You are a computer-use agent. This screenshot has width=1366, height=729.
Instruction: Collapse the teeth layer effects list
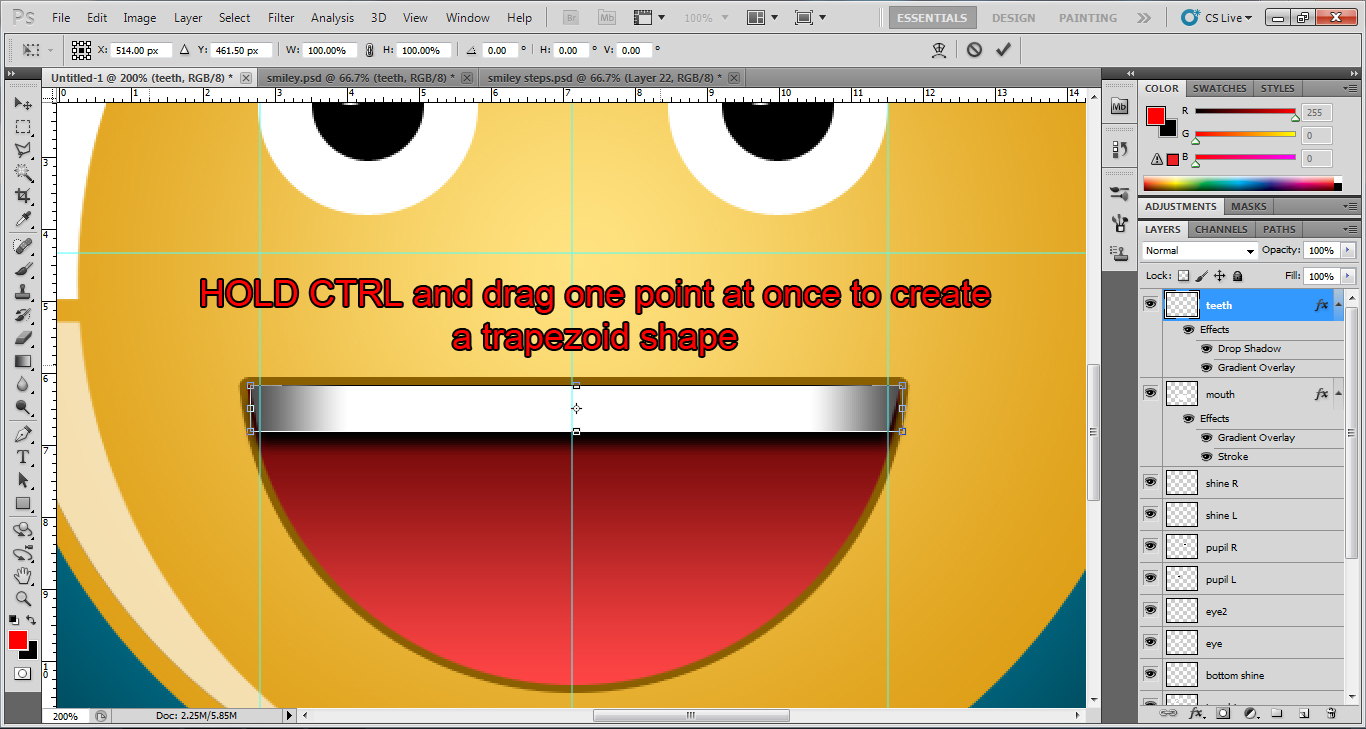click(1338, 304)
